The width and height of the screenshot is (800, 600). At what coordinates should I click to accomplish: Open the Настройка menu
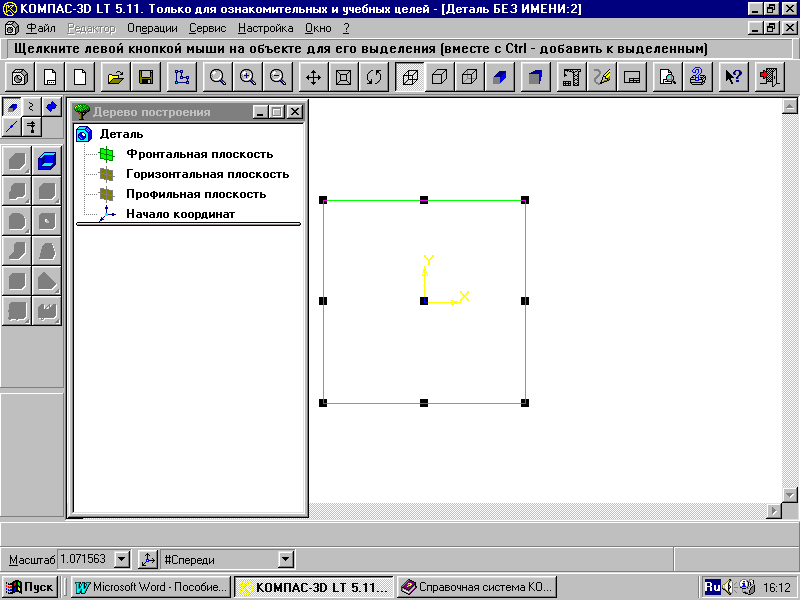(266, 29)
